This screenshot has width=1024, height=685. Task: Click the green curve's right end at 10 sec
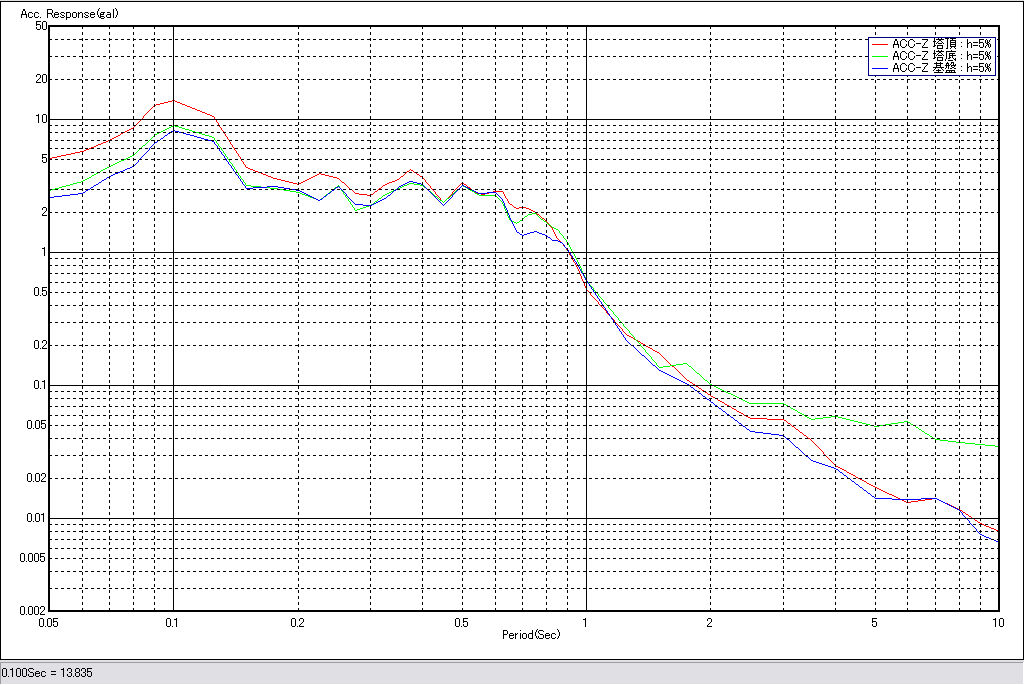click(997, 446)
